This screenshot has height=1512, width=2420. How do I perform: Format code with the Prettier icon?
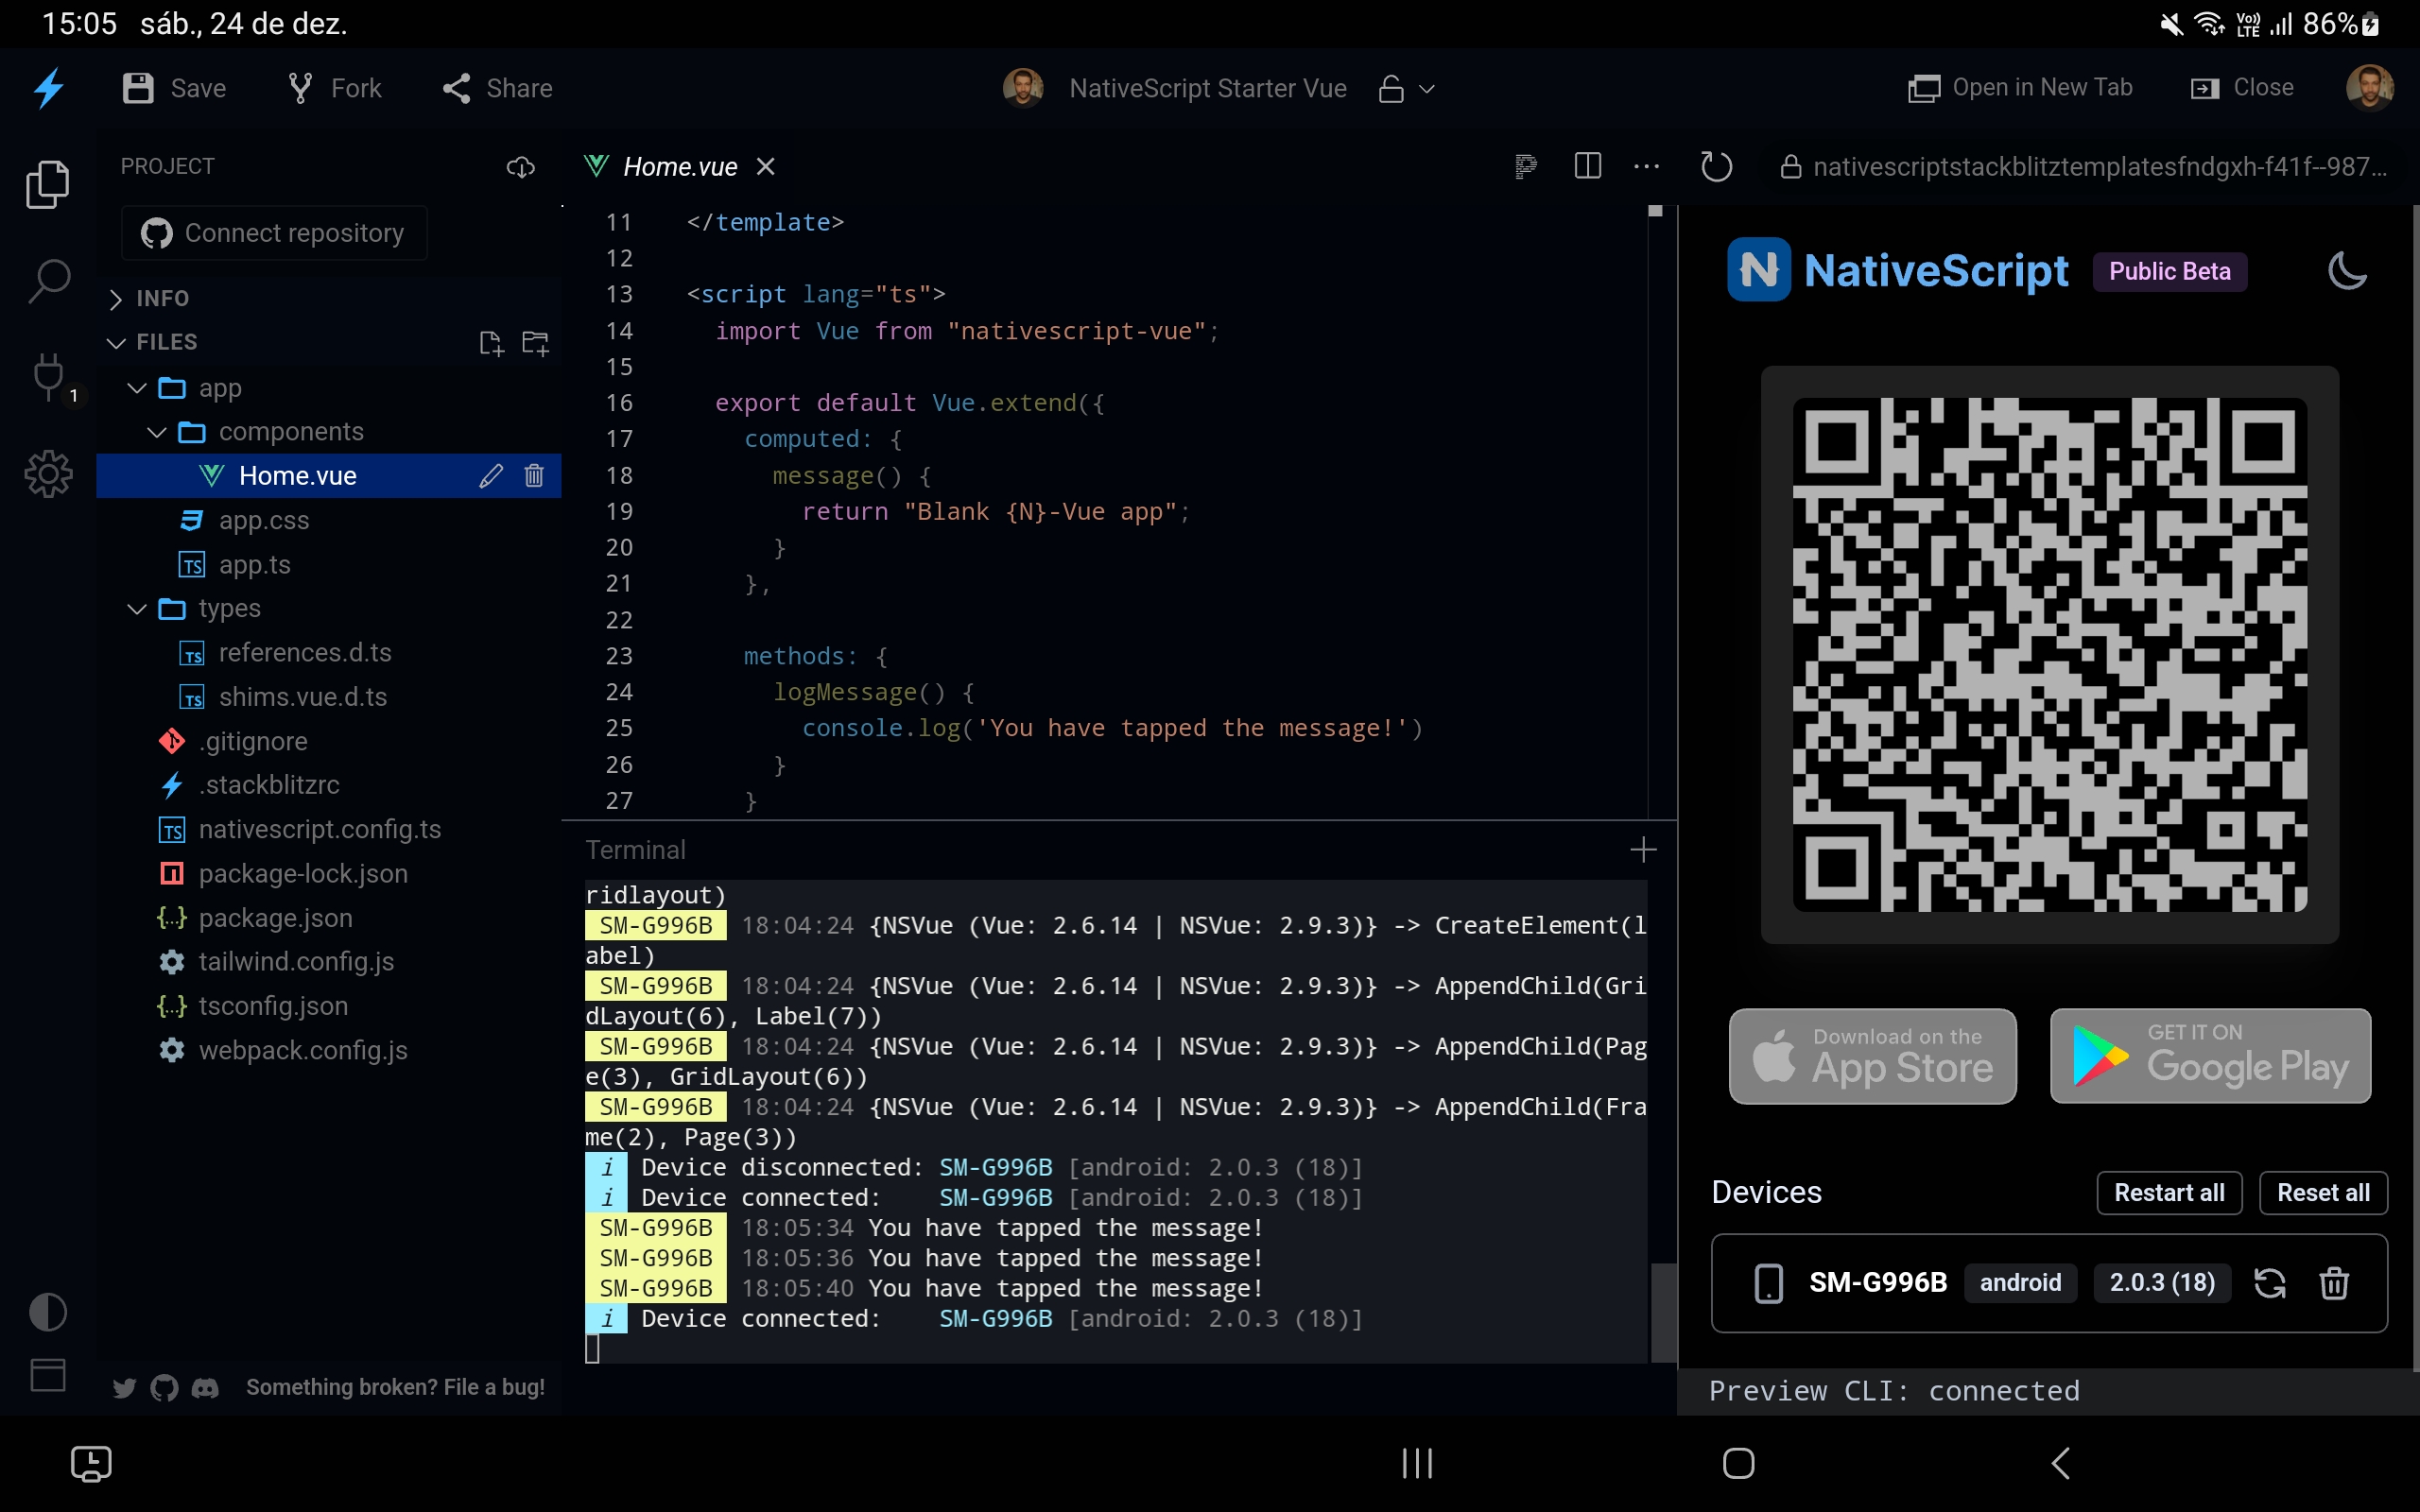tap(1525, 166)
